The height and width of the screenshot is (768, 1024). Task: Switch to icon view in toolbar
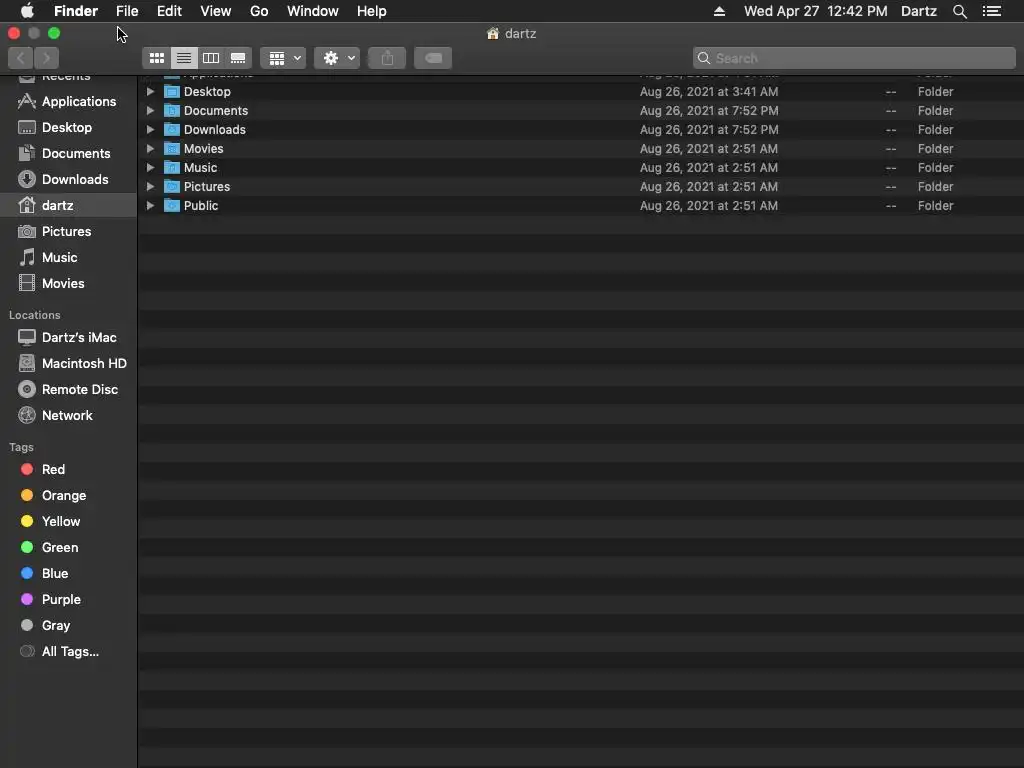coord(157,58)
